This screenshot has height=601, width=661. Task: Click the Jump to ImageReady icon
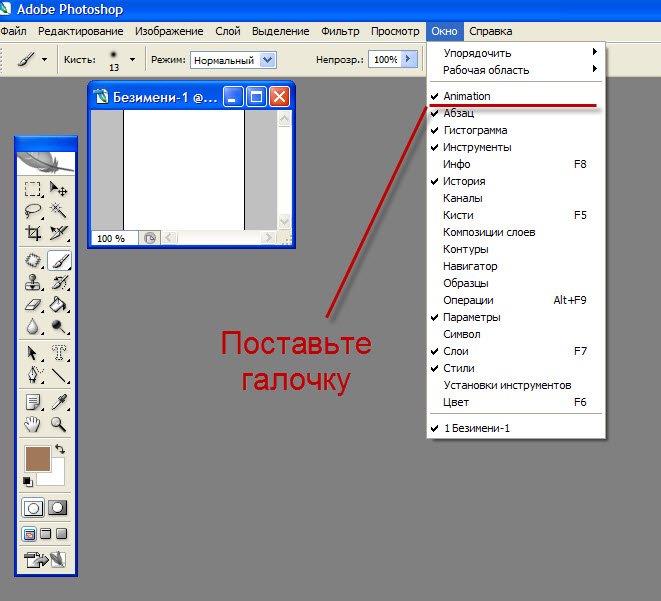click(x=45, y=560)
